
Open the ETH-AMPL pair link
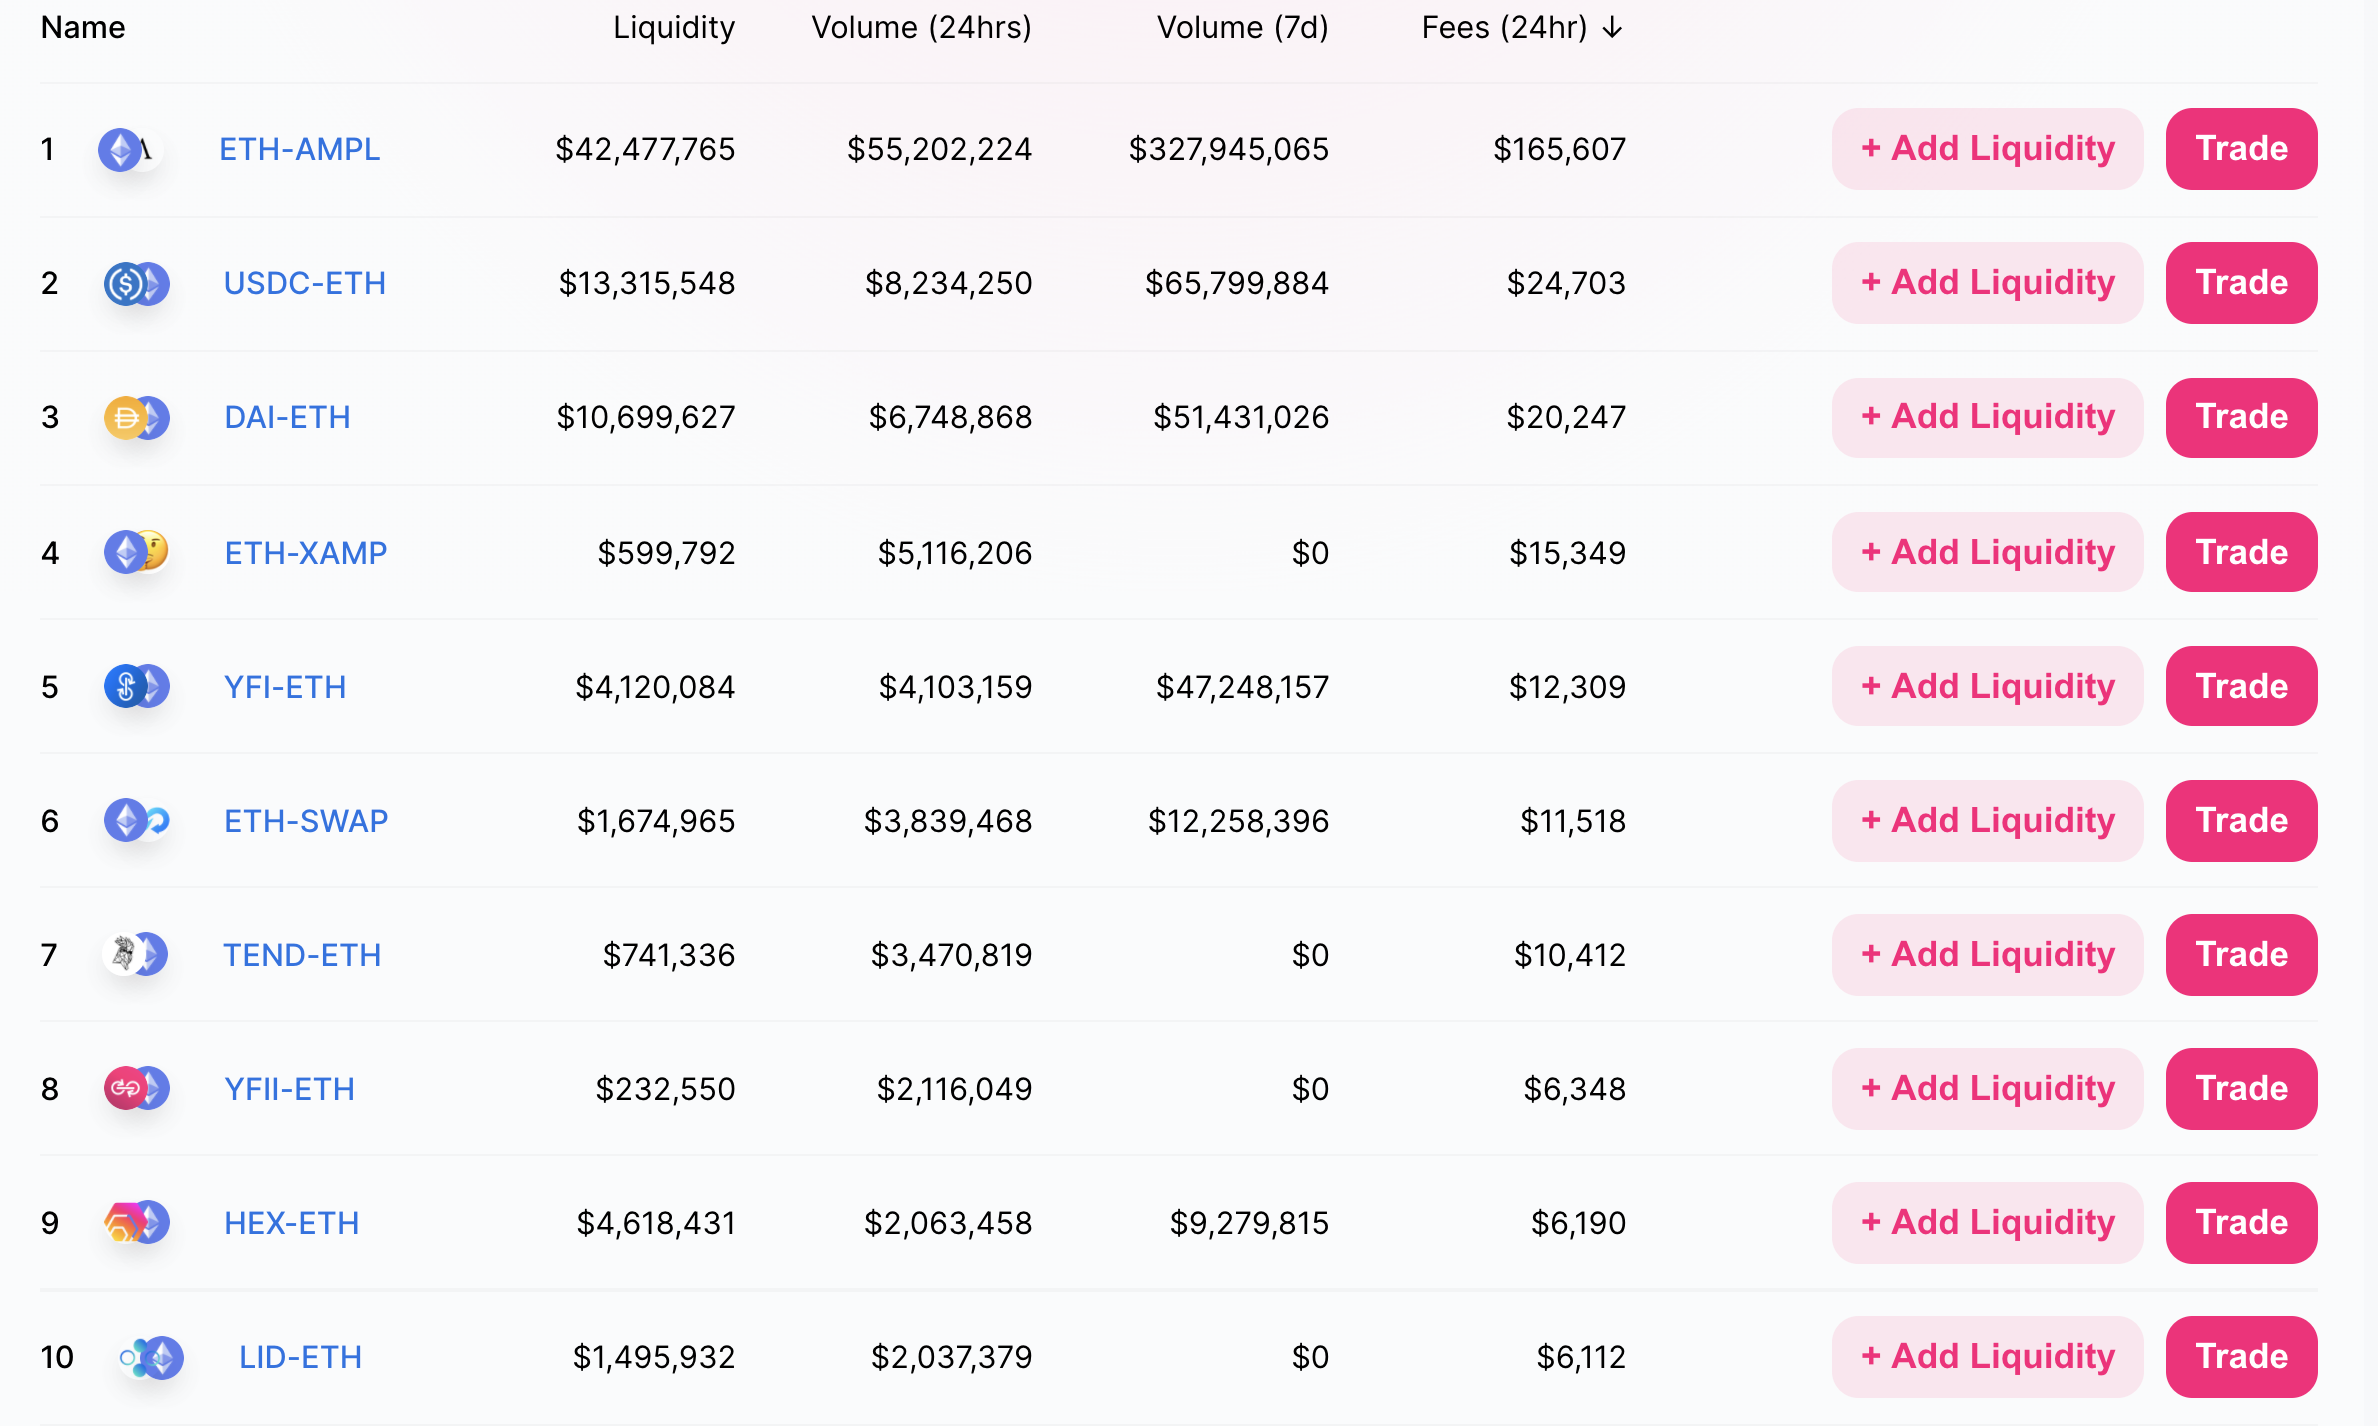click(300, 149)
